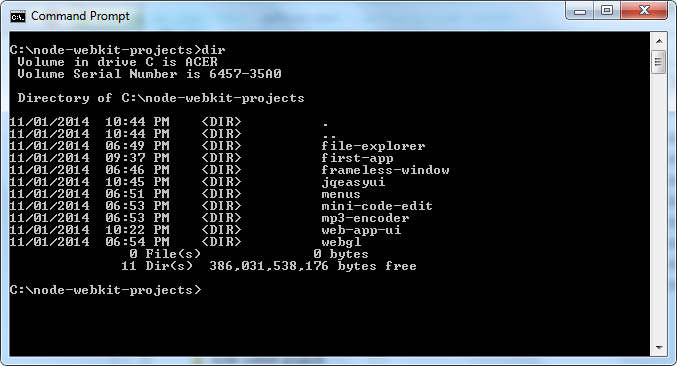This screenshot has width=677, height=366.
Task: Click the 10:45 PM timestamp
Action: (x=137, y=182)
